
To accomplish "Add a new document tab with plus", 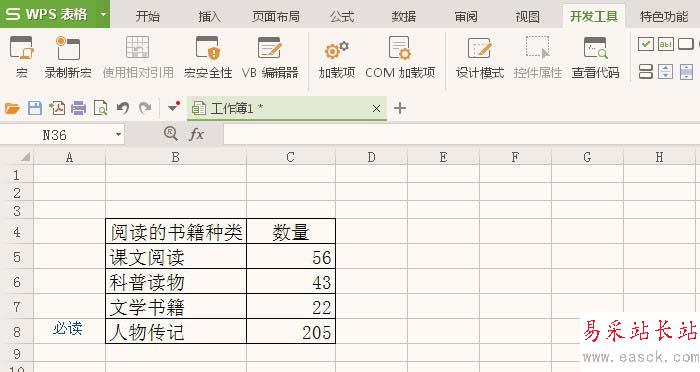I will [x=400, y=108].
